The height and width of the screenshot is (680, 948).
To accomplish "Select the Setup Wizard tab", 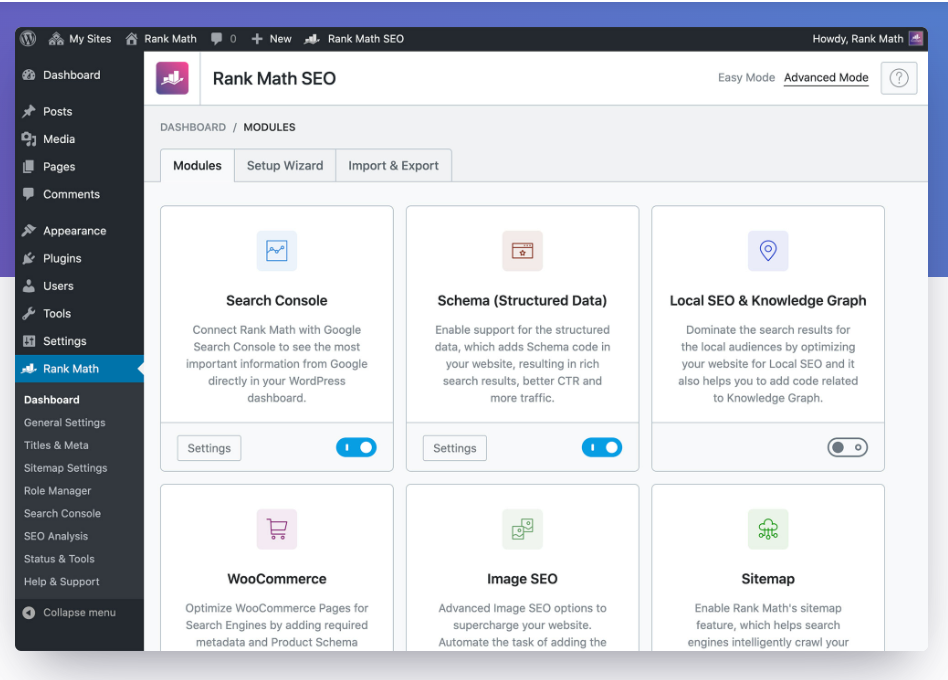I will [285, 166].
